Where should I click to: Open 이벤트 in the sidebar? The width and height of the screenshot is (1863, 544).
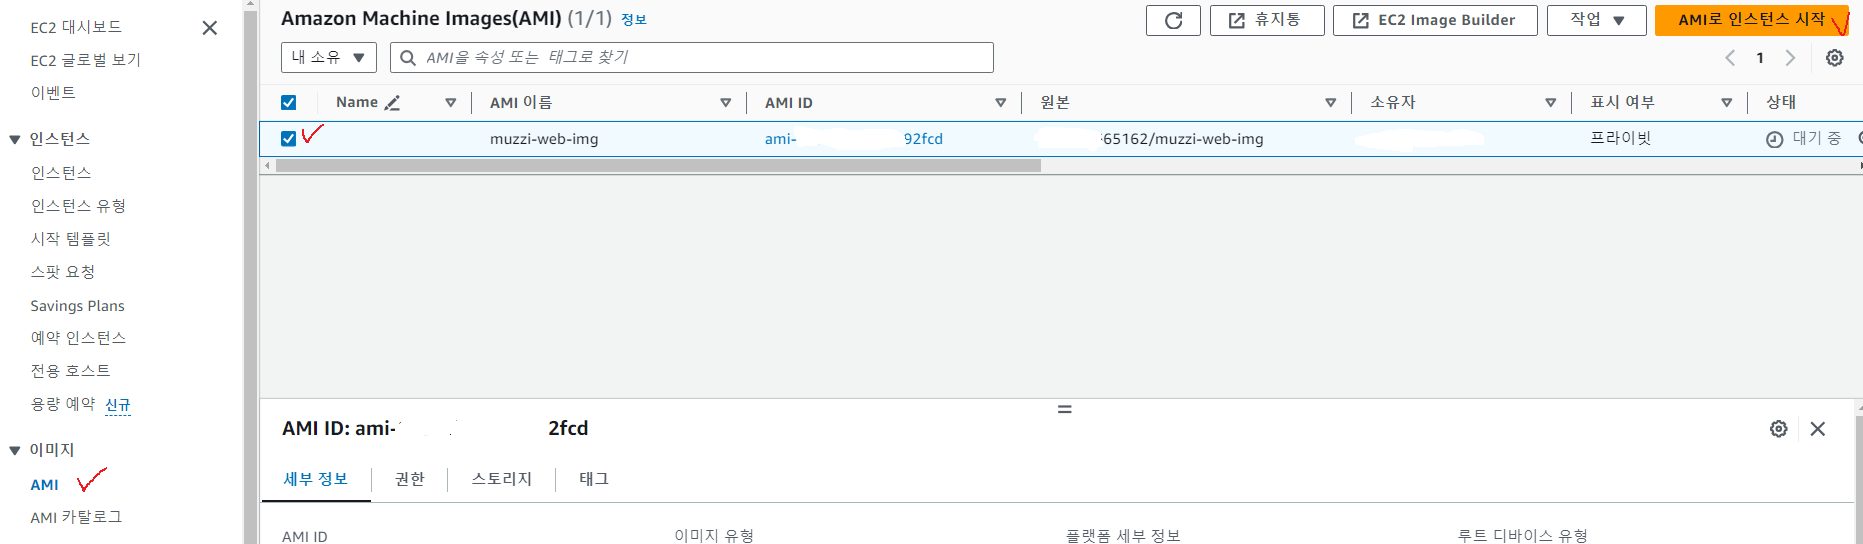[53, 92]
